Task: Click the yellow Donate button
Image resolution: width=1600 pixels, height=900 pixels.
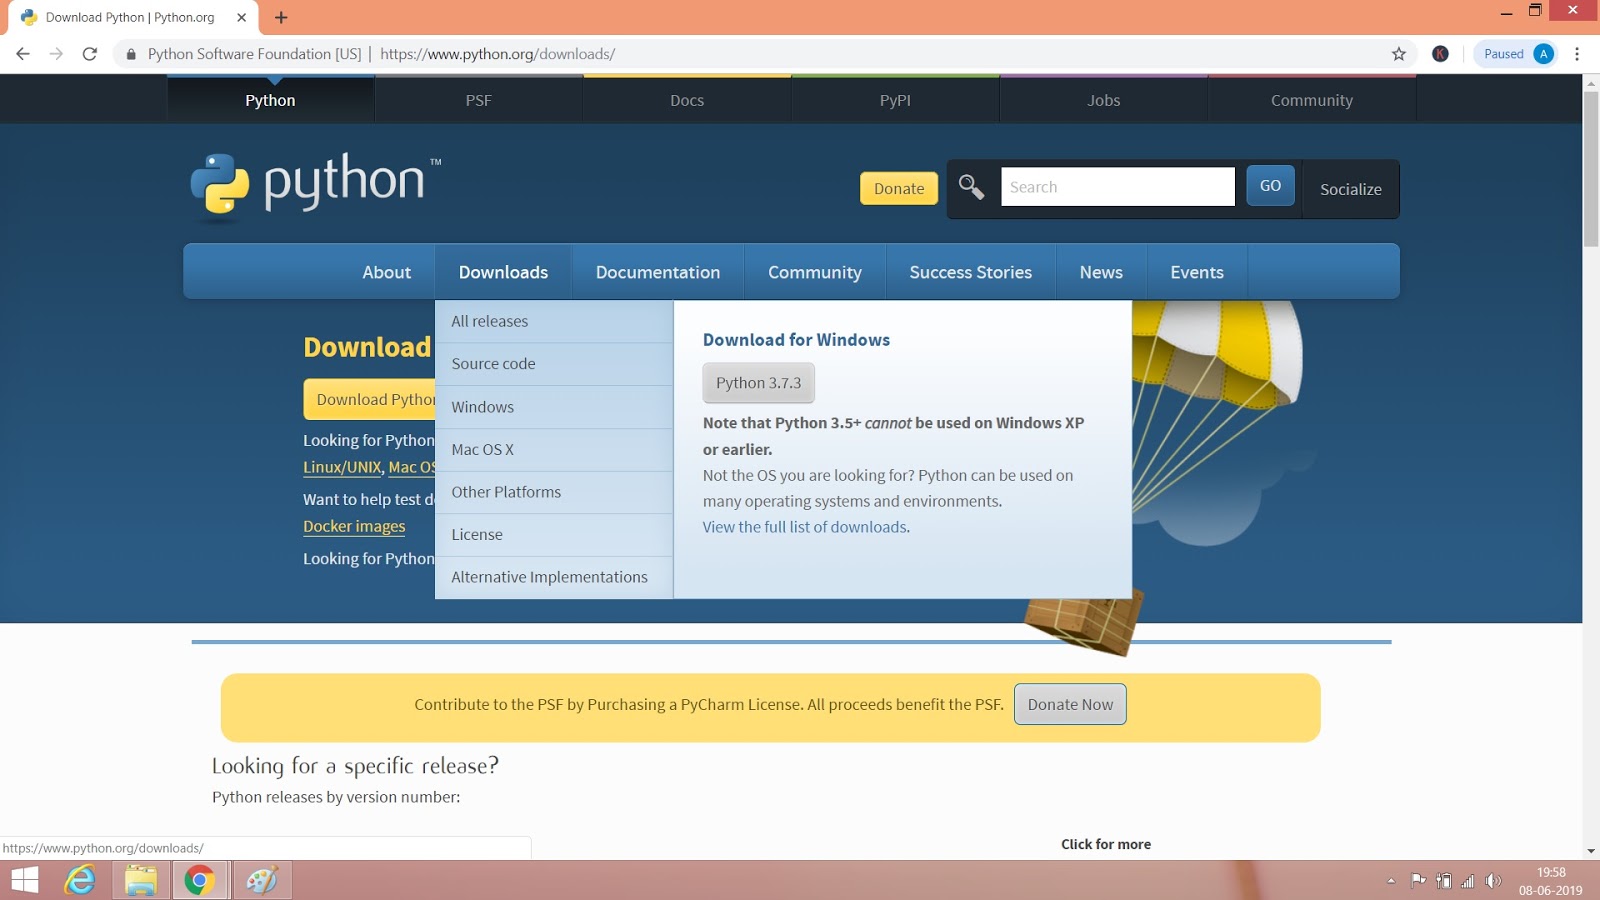Action: coord(899,188)
